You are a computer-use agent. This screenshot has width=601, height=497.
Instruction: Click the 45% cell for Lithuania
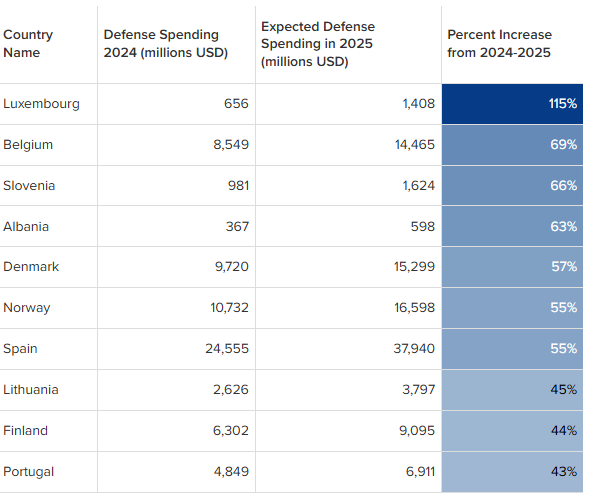(x=512, y=390)
